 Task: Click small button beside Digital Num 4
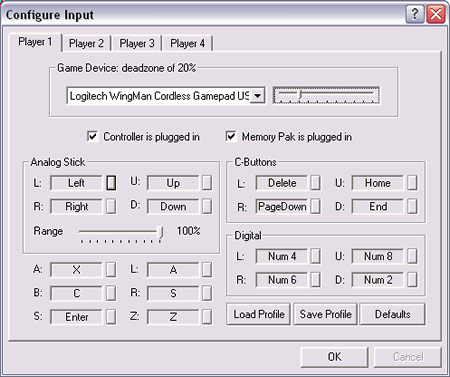(316, 256)
